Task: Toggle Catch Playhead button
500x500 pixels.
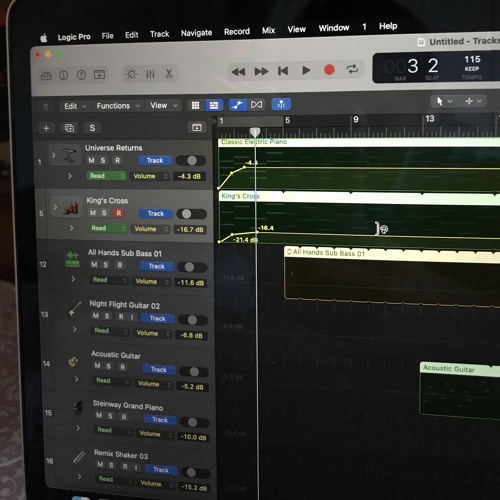Action: tap(281, 104)
